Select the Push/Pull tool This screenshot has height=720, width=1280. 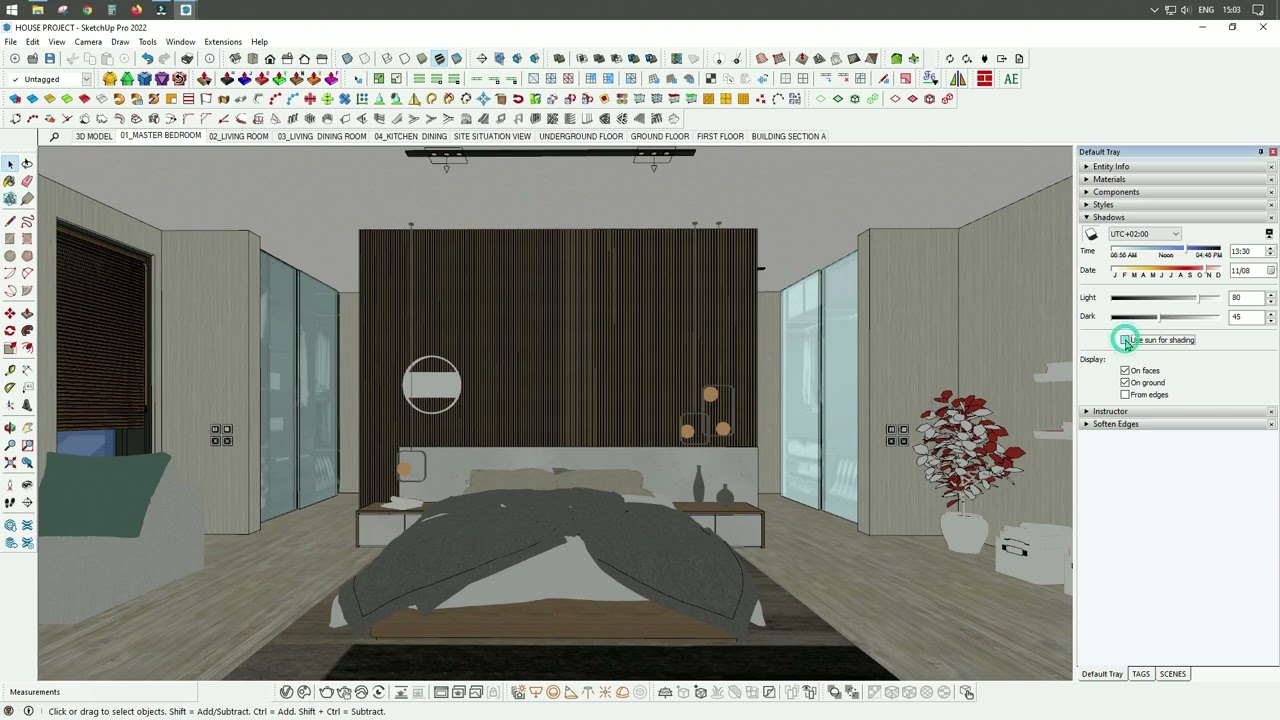click(27, 313)
